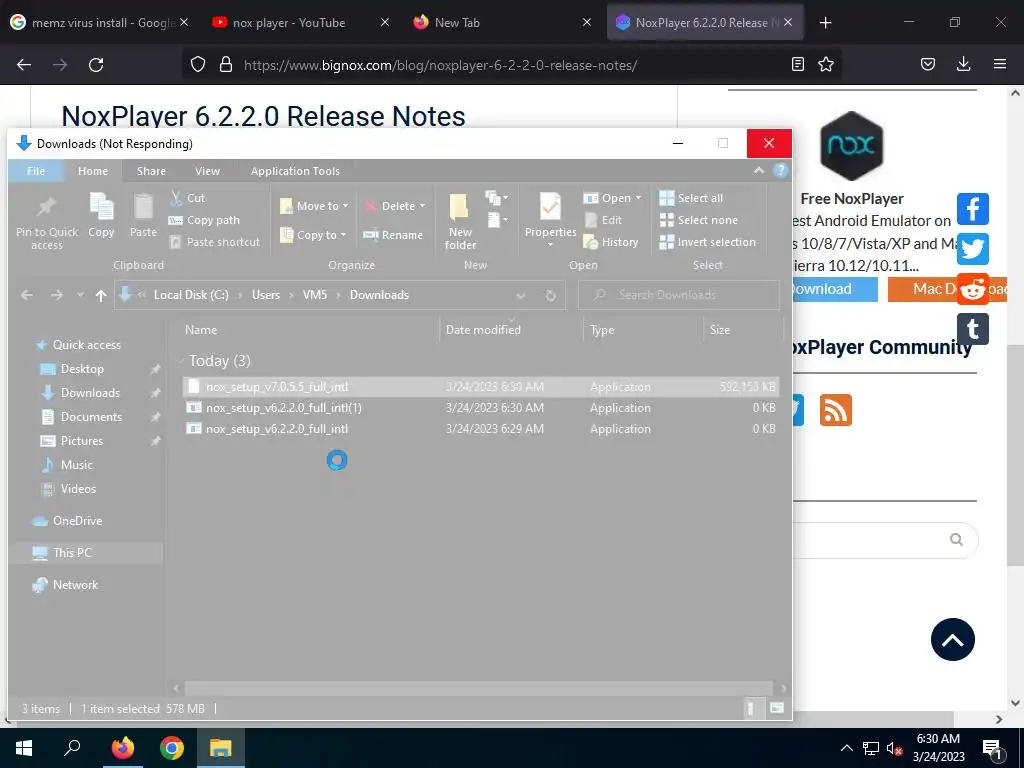This screenshot has width=1024, height=768.
Task: Click the Search Downloads field
Action: point(679,295)
